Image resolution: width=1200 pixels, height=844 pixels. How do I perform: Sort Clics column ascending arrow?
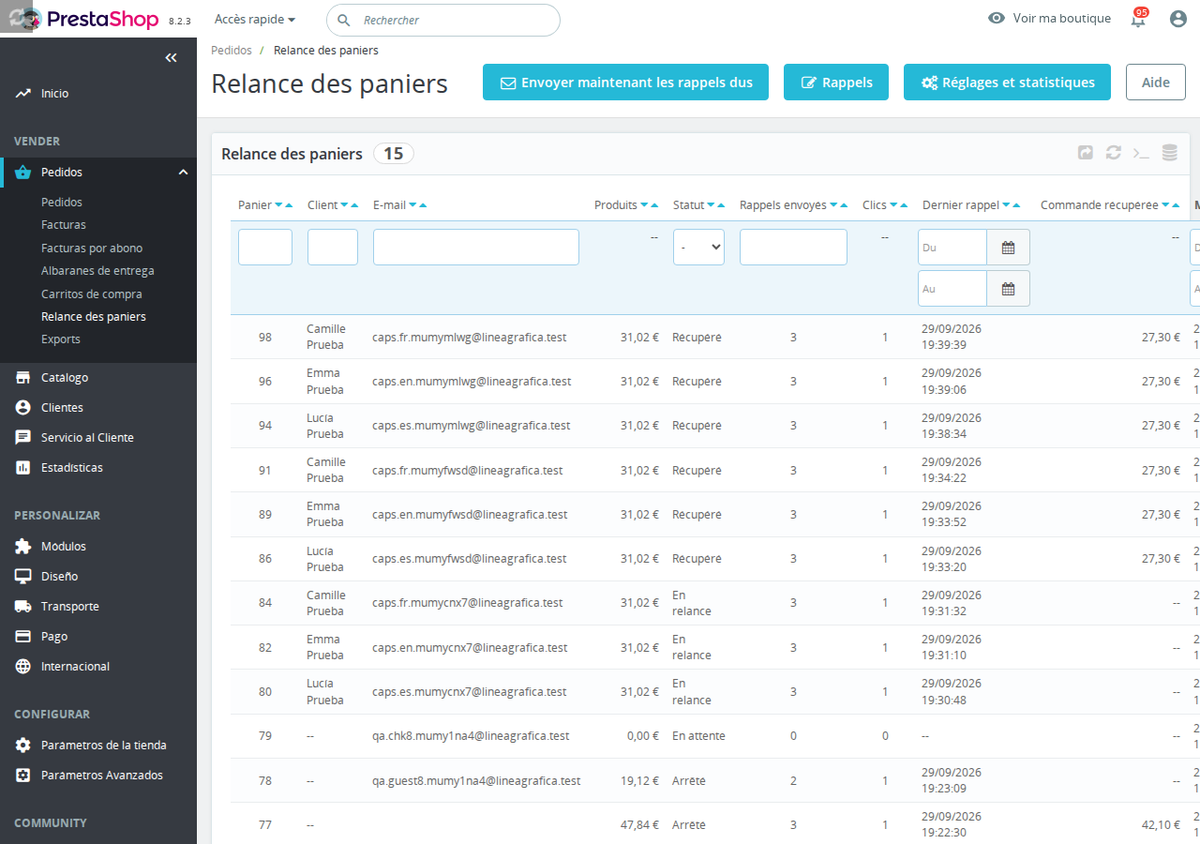(904, 206)
